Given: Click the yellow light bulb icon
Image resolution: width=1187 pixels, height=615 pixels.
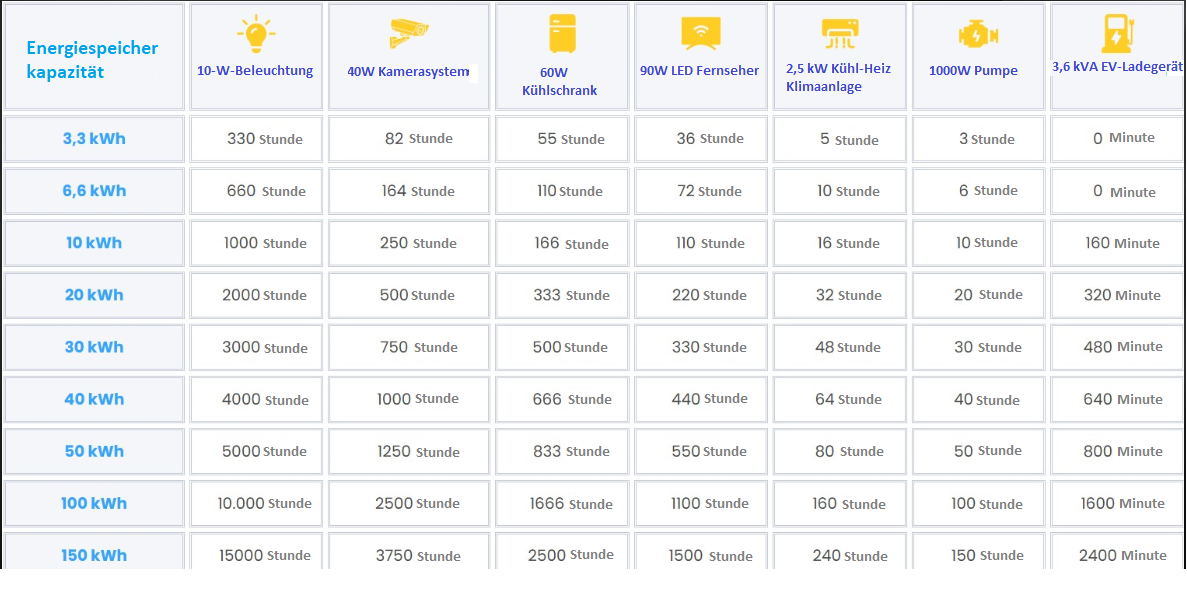Looking at the screenshot, I should coord(256,34).
